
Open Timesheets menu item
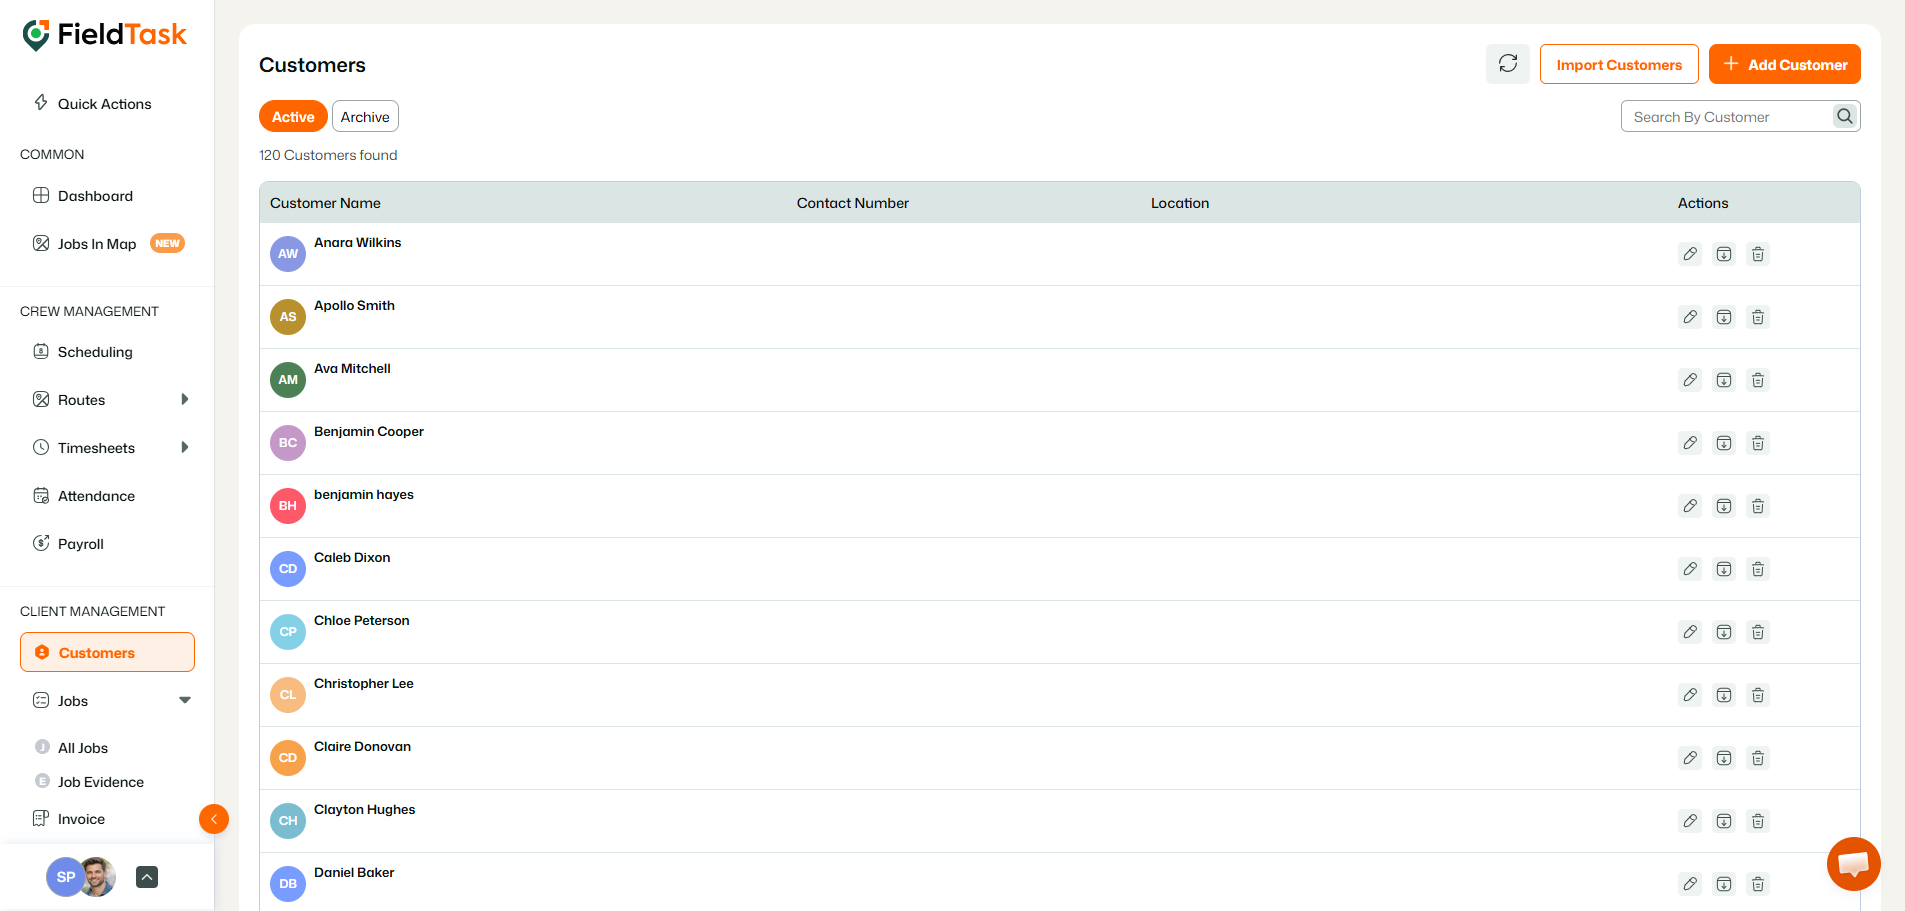point(96,448)
